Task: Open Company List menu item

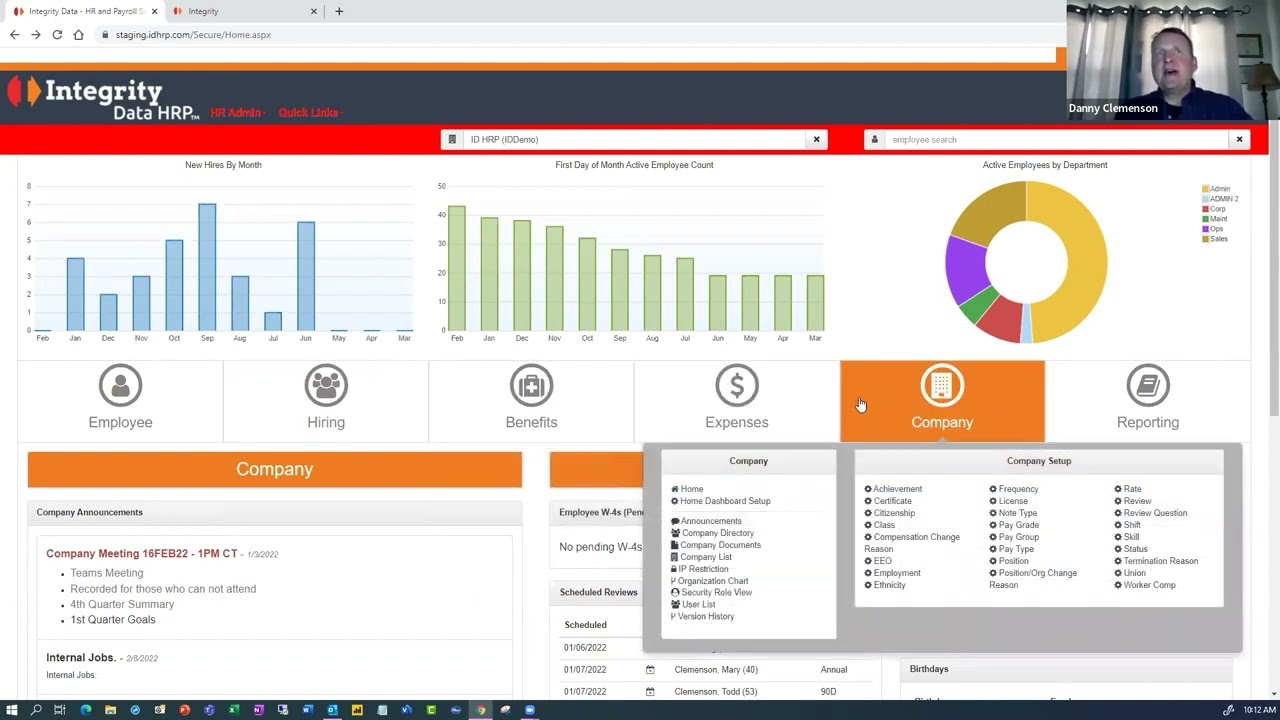Action: (x=701, y=557)
